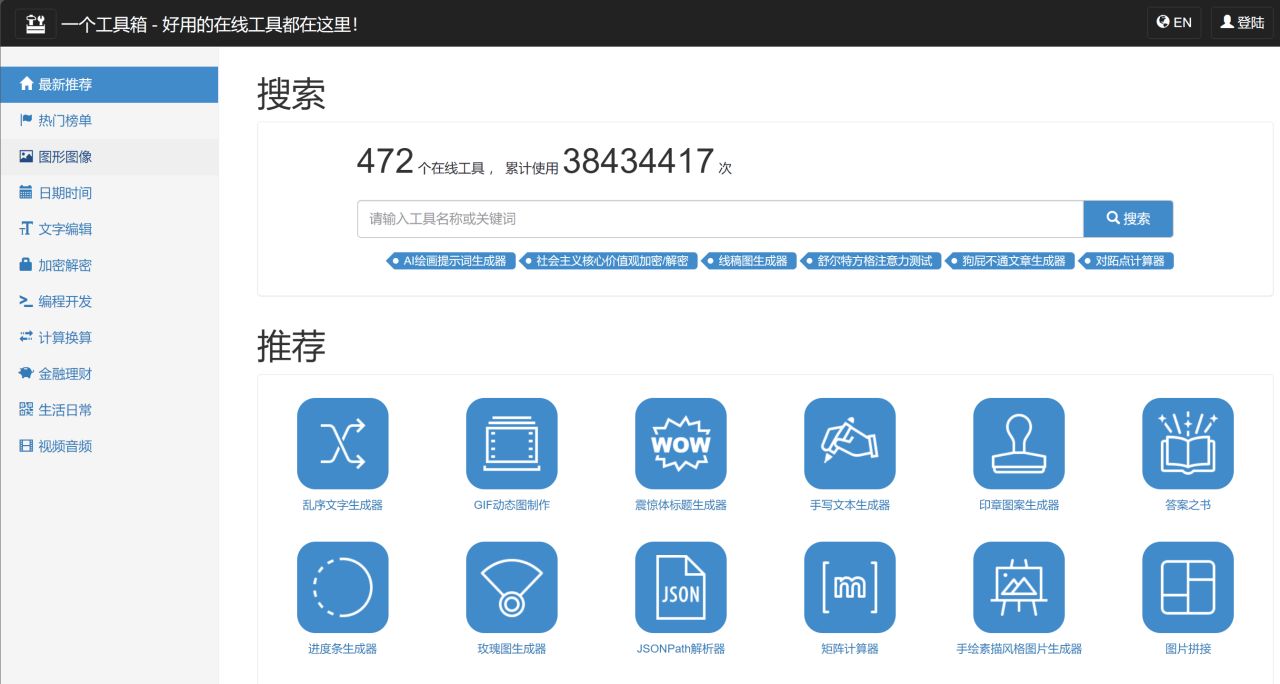Open the 印章图案生成器 text link
The image size is (1280, 684).
click(1018, 505)
